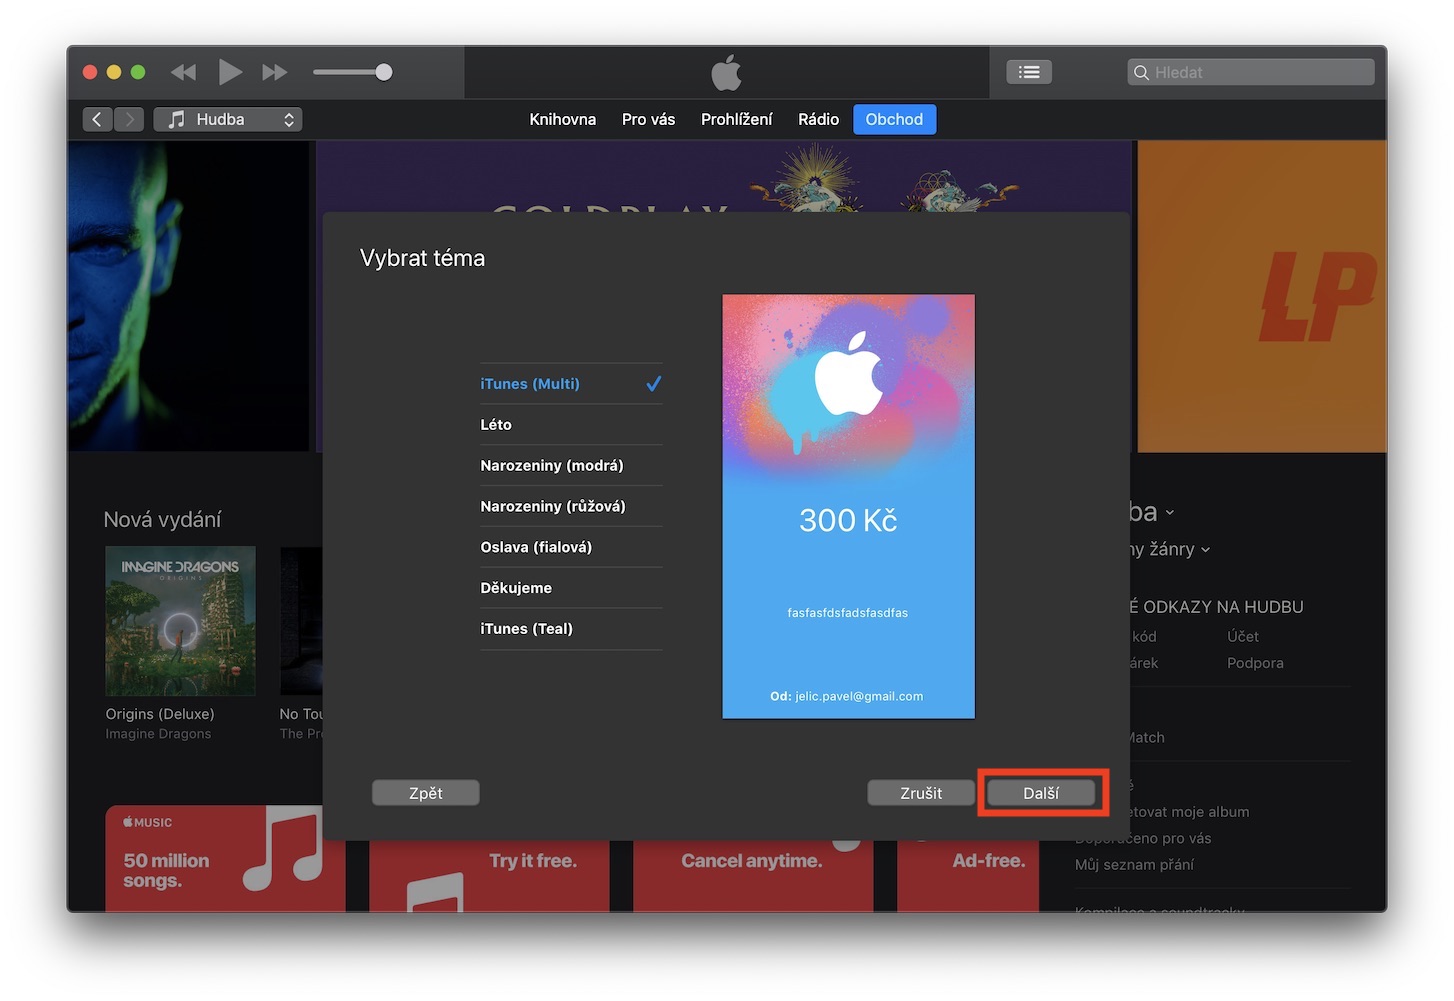Image resolution: width=1454 pixels, height=1001 pixels.
Task: Adjust the volume slider
Action: (352, 72)
